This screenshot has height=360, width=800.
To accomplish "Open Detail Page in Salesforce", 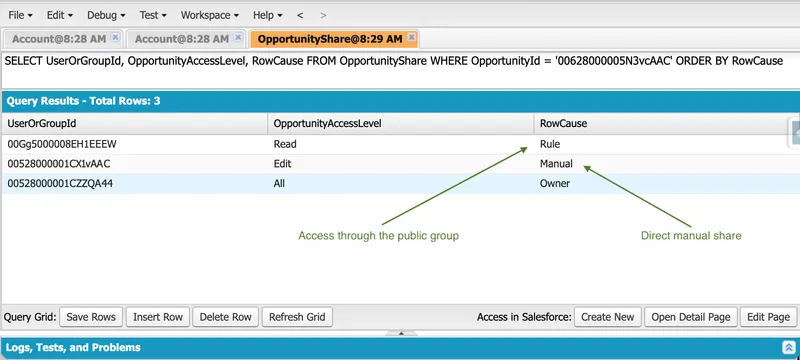I will tap(691, 317).
